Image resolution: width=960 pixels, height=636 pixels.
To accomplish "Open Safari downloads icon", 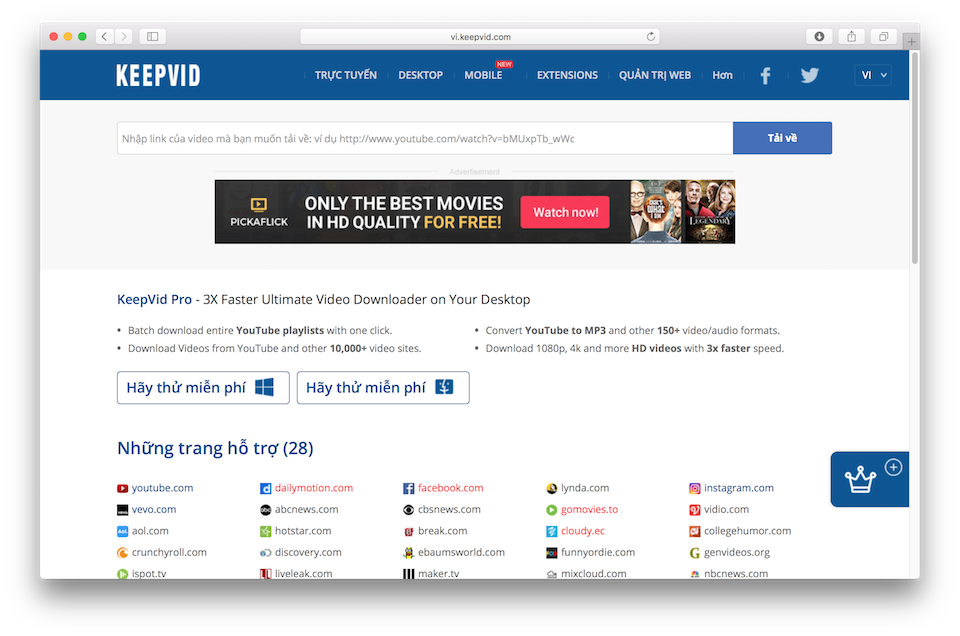I will pos(819,37).
